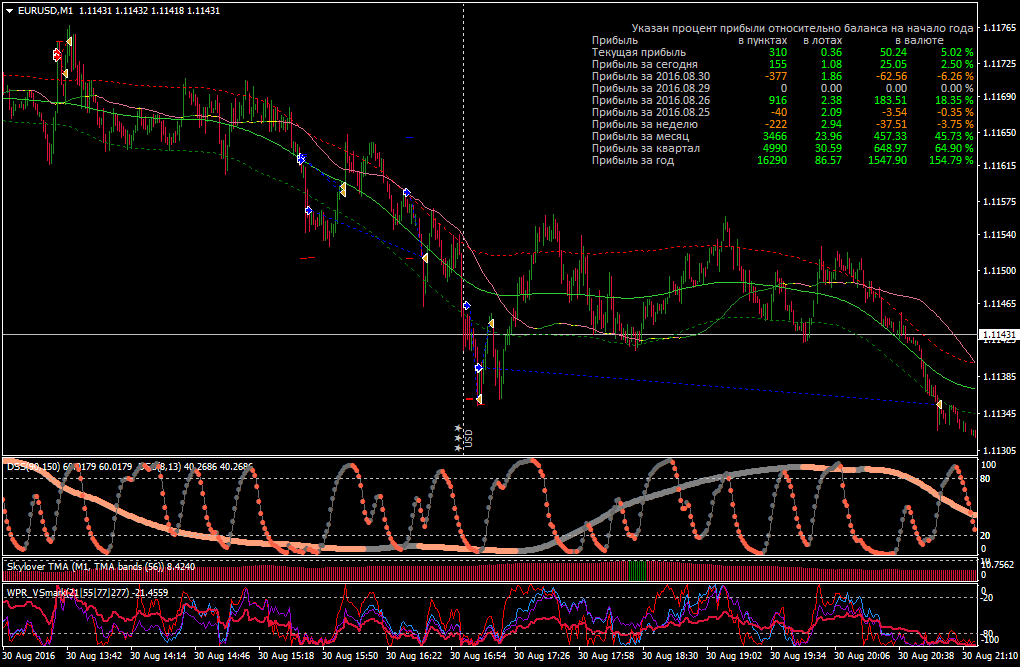1020x667 pixels.
Task: Click the blue order arrow near the lowest price spike
Action: coord(479,368)
